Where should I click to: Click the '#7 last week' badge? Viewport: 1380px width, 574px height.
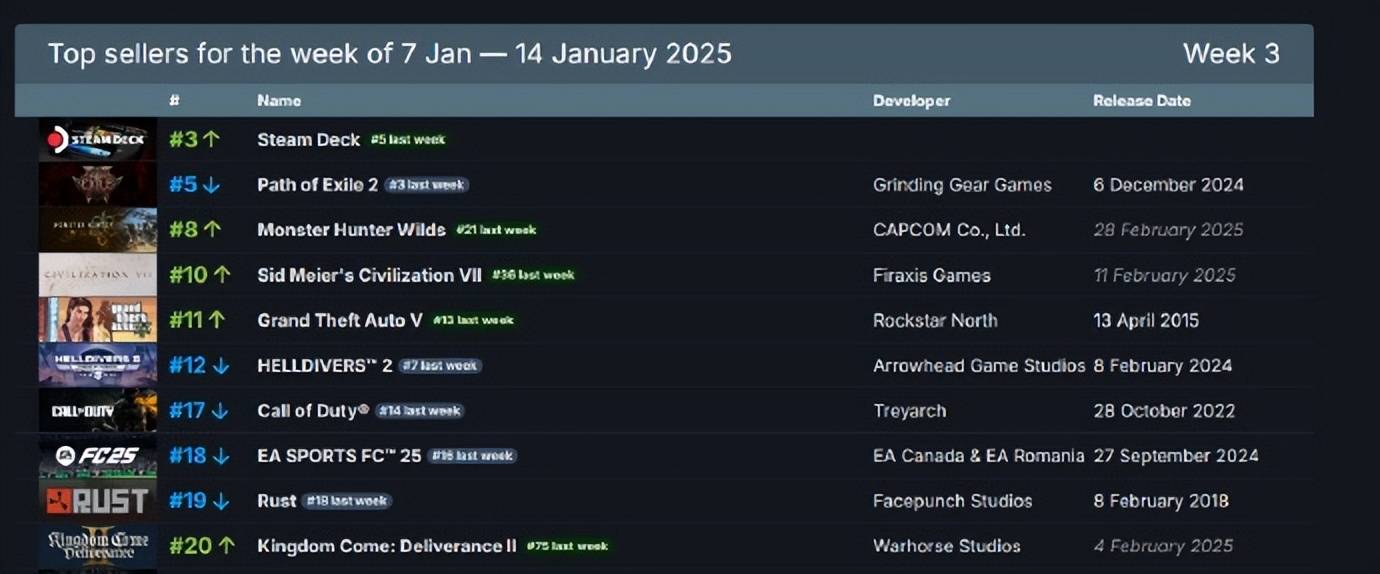point(440,366)
